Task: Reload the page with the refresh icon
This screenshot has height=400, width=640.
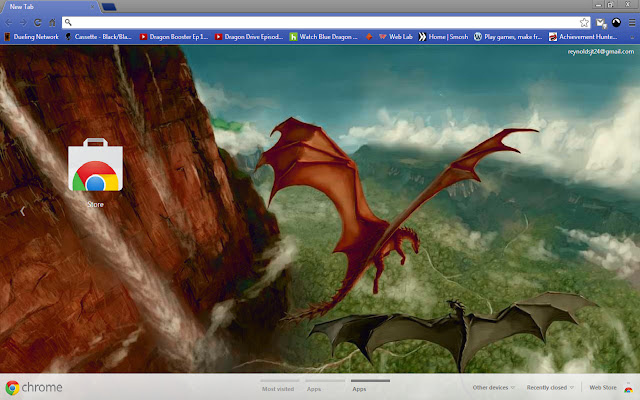Action: 38,23
